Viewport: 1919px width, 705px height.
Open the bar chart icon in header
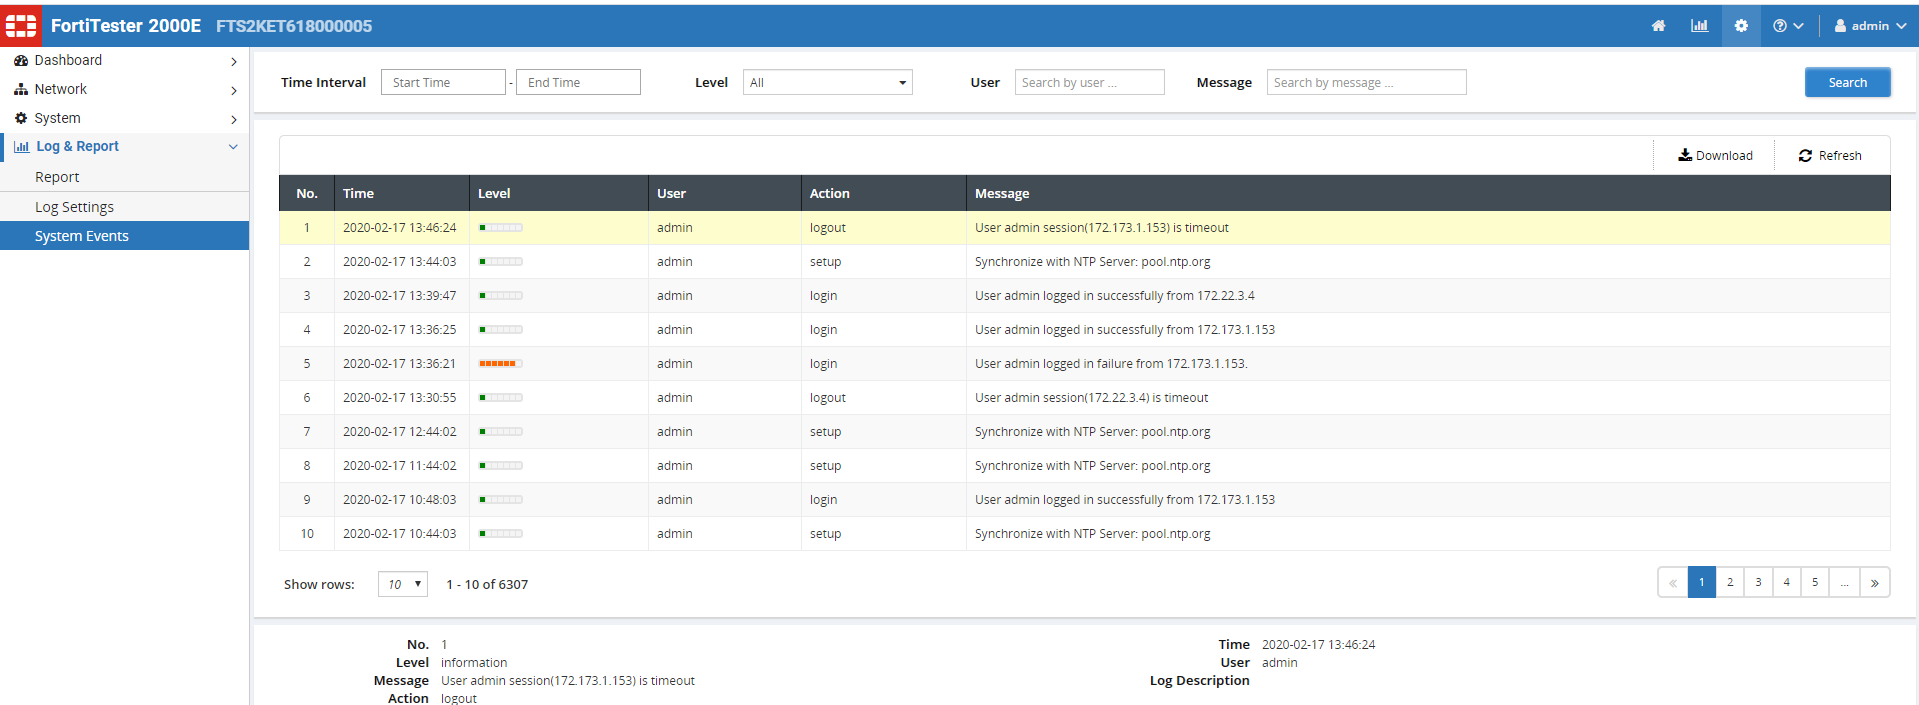1699,26
